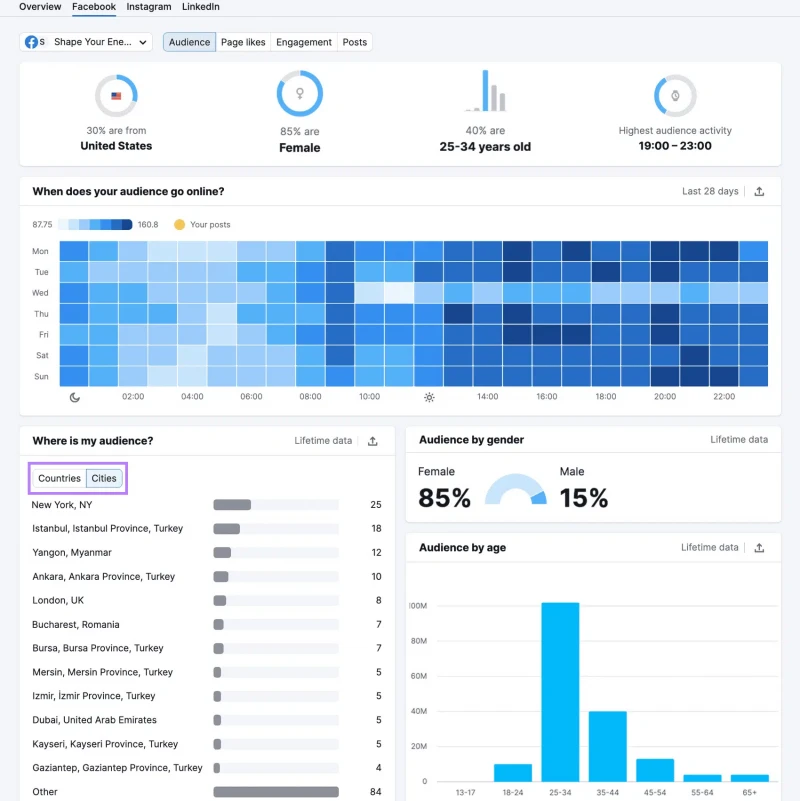Expand the Shape Your Ene... page dropdown
800x801 pixels.
click(86, 42)
